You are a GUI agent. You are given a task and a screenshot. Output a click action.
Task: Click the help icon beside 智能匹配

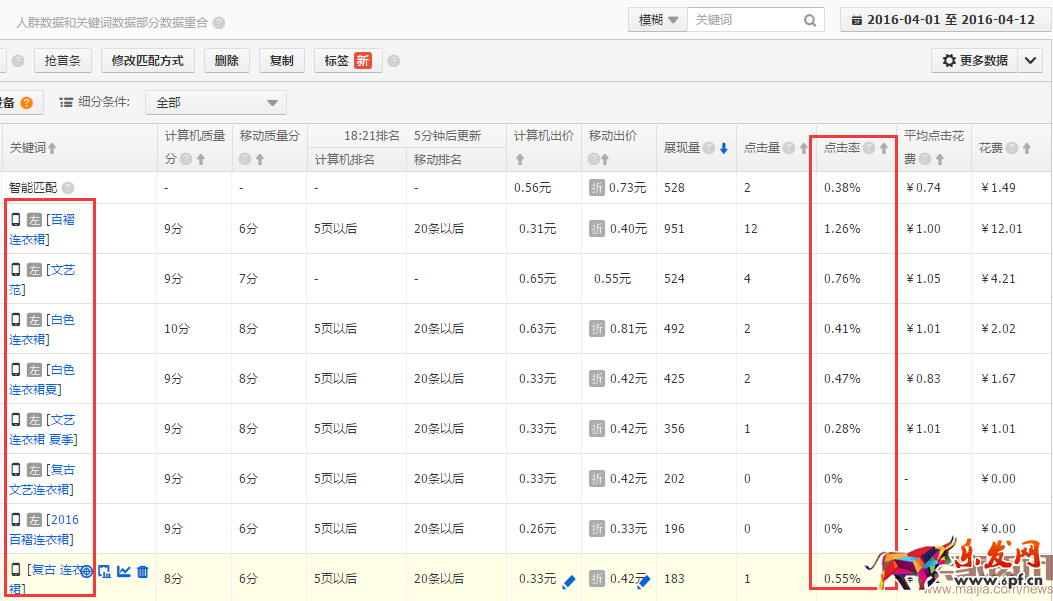pyautogui.click(x=68, y=188)
